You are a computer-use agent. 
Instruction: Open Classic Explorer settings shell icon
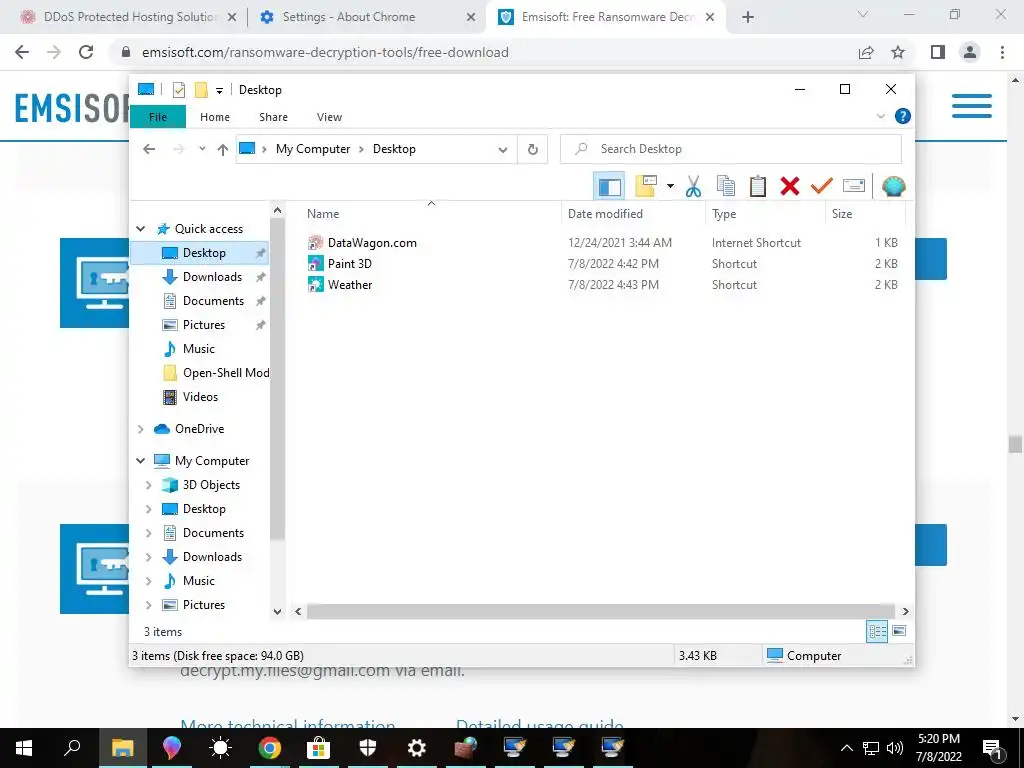[x=893, y=186]
